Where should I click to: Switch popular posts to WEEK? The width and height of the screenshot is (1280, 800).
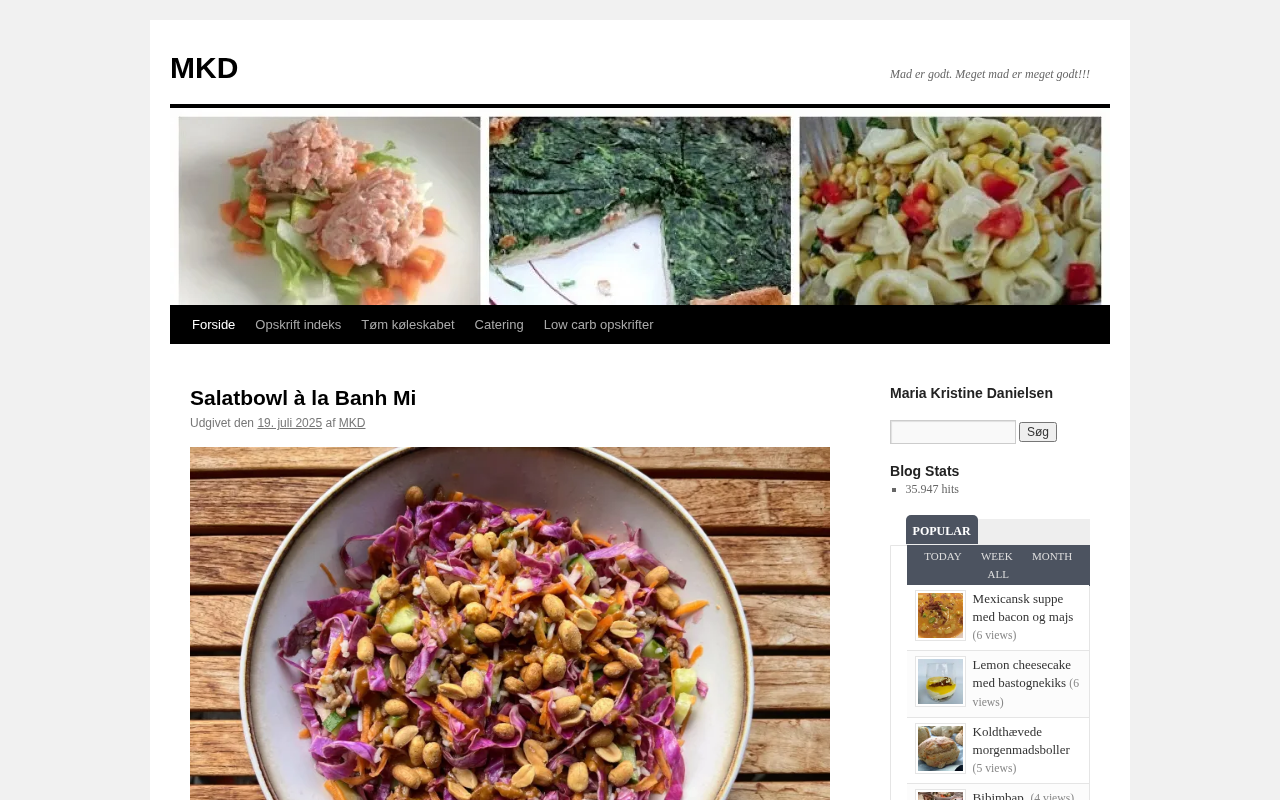point(997,556)
